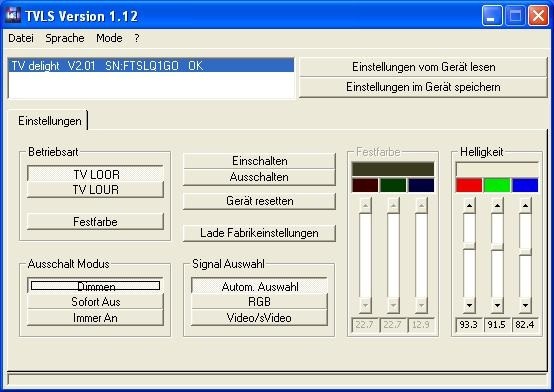Select RGB signal option

click(259, 302)
